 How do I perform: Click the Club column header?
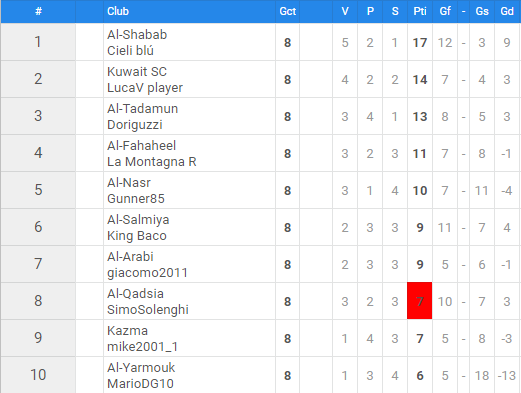tap(118, 11)
